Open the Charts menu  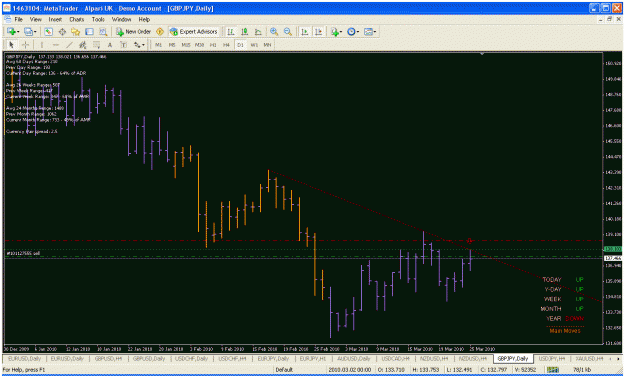point(77,19)
